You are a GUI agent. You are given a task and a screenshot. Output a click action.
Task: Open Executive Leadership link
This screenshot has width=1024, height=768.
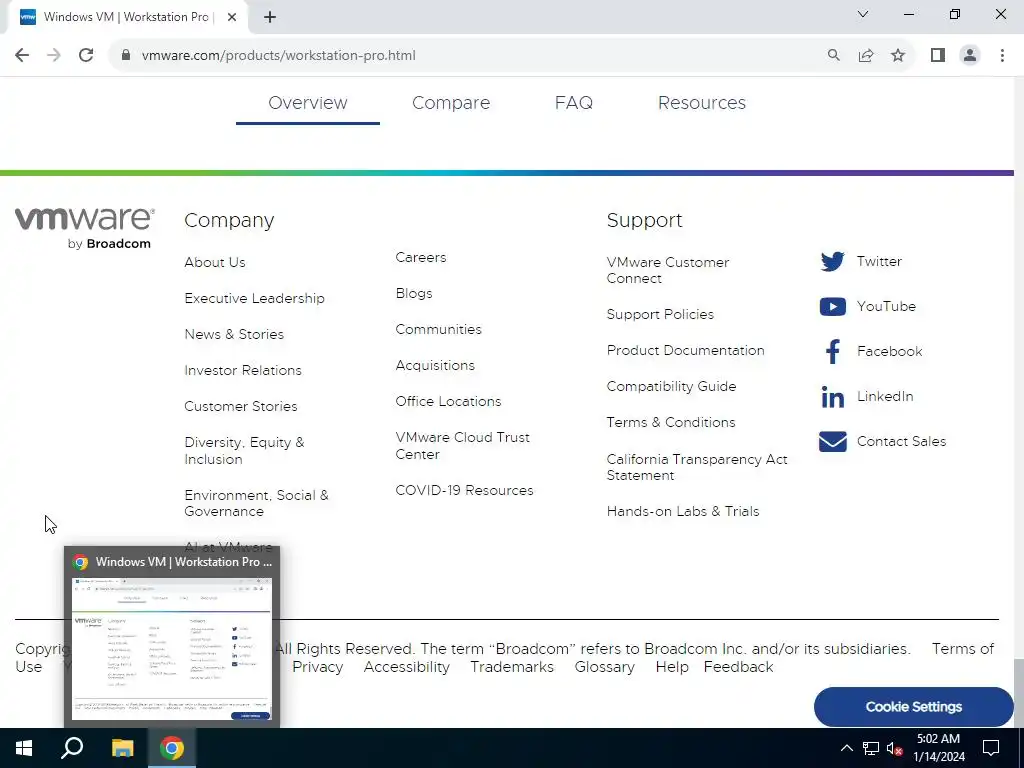point(254,298)
